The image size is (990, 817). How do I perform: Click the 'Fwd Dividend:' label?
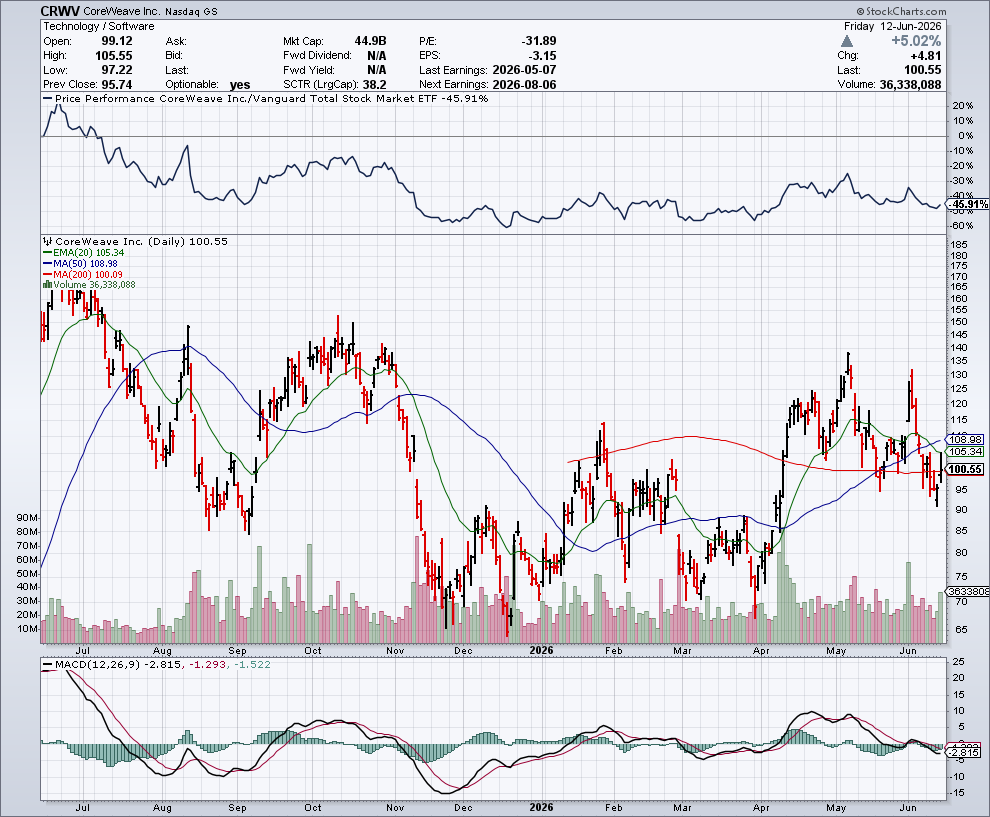[x=317, y=56]
